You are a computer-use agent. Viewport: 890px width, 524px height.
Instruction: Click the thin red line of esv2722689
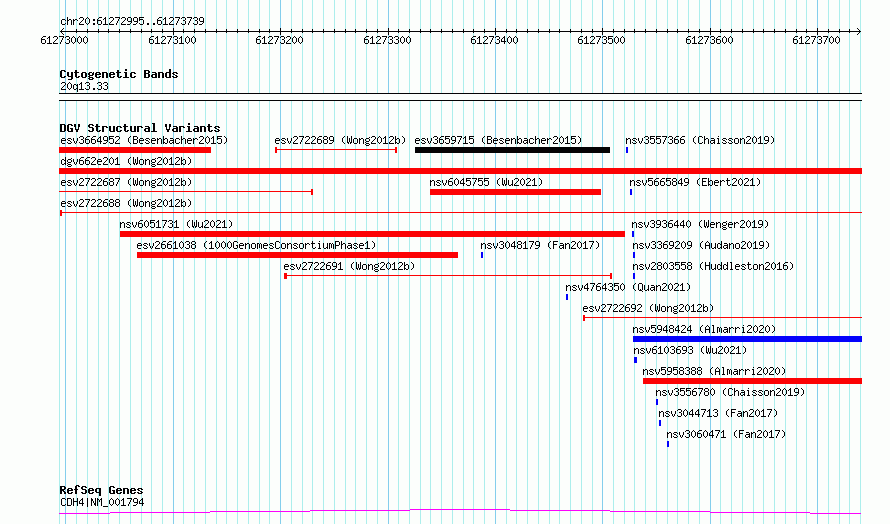tap(336, 150)
